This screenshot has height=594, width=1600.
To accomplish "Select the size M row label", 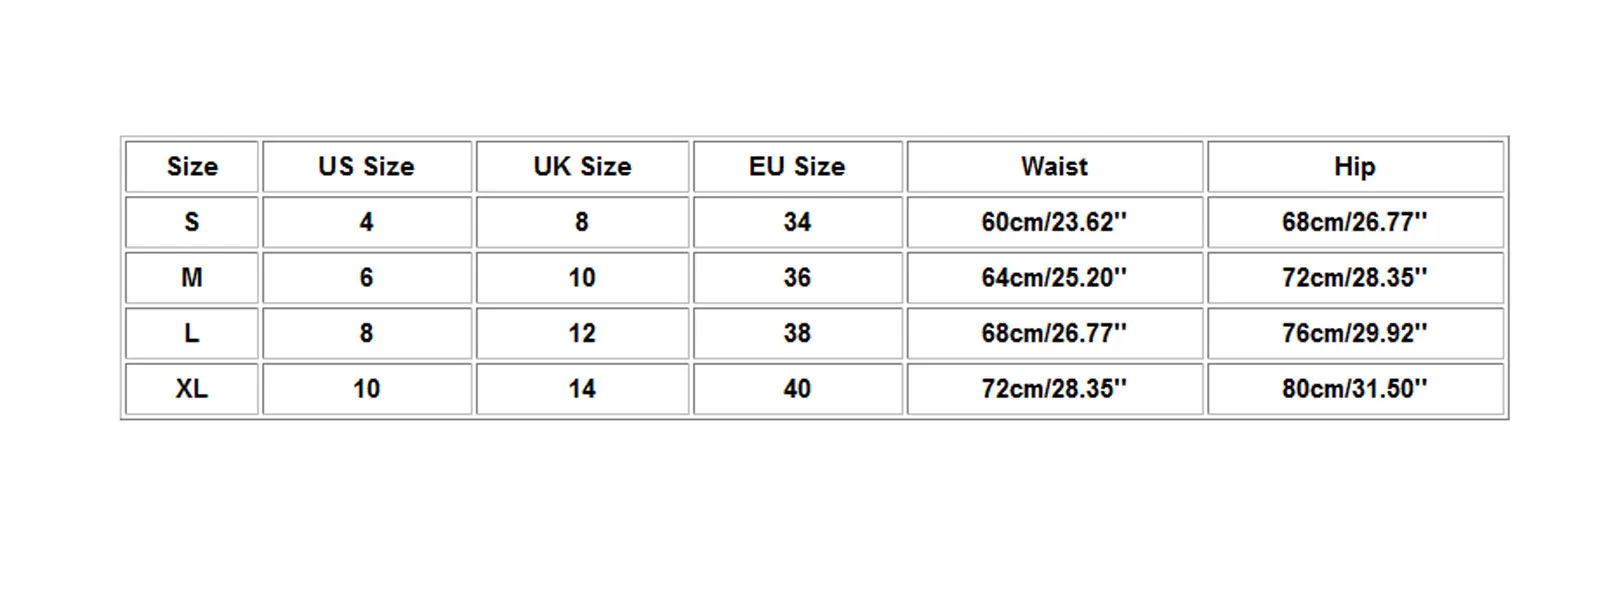I will (x=191, y=278).
